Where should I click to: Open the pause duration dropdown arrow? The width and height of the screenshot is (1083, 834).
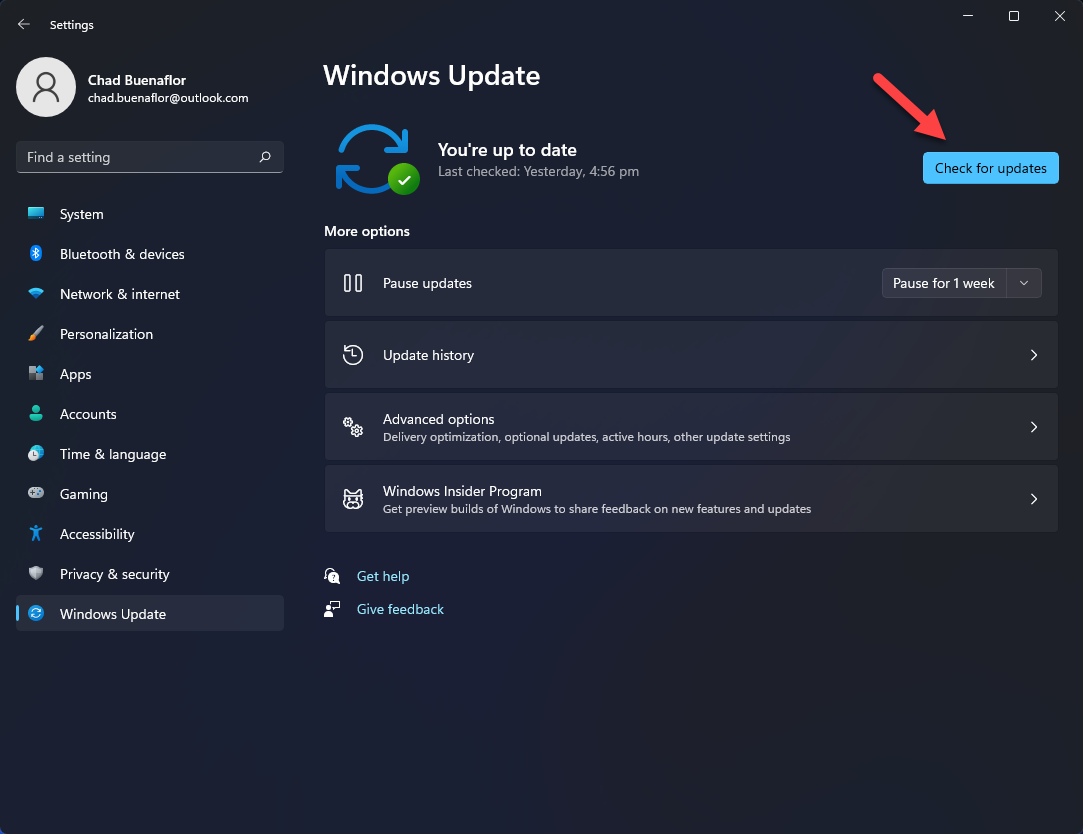point(1024,283)
